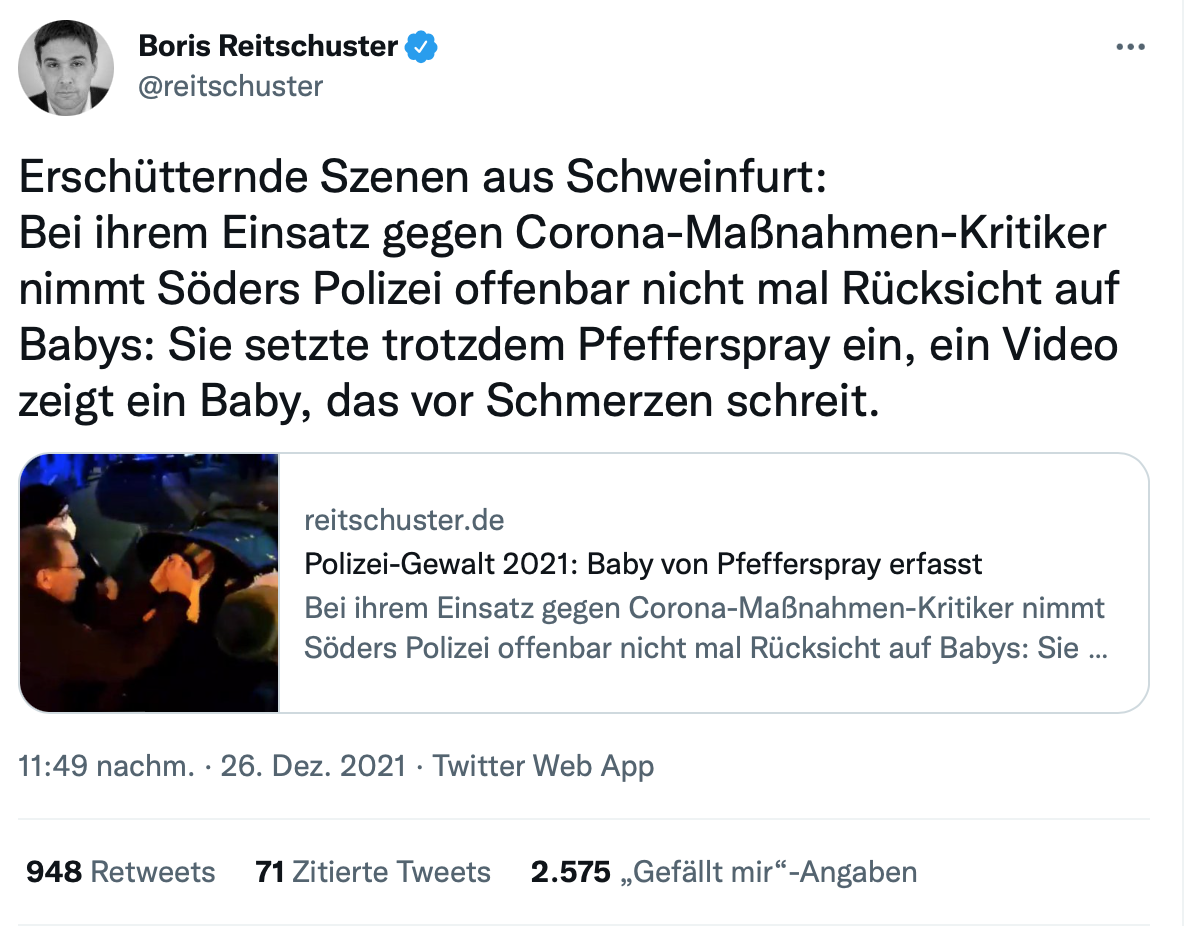Show the list of 948 Retweets
Screen dimensions: 1184x926
click(x=121, y=872)
